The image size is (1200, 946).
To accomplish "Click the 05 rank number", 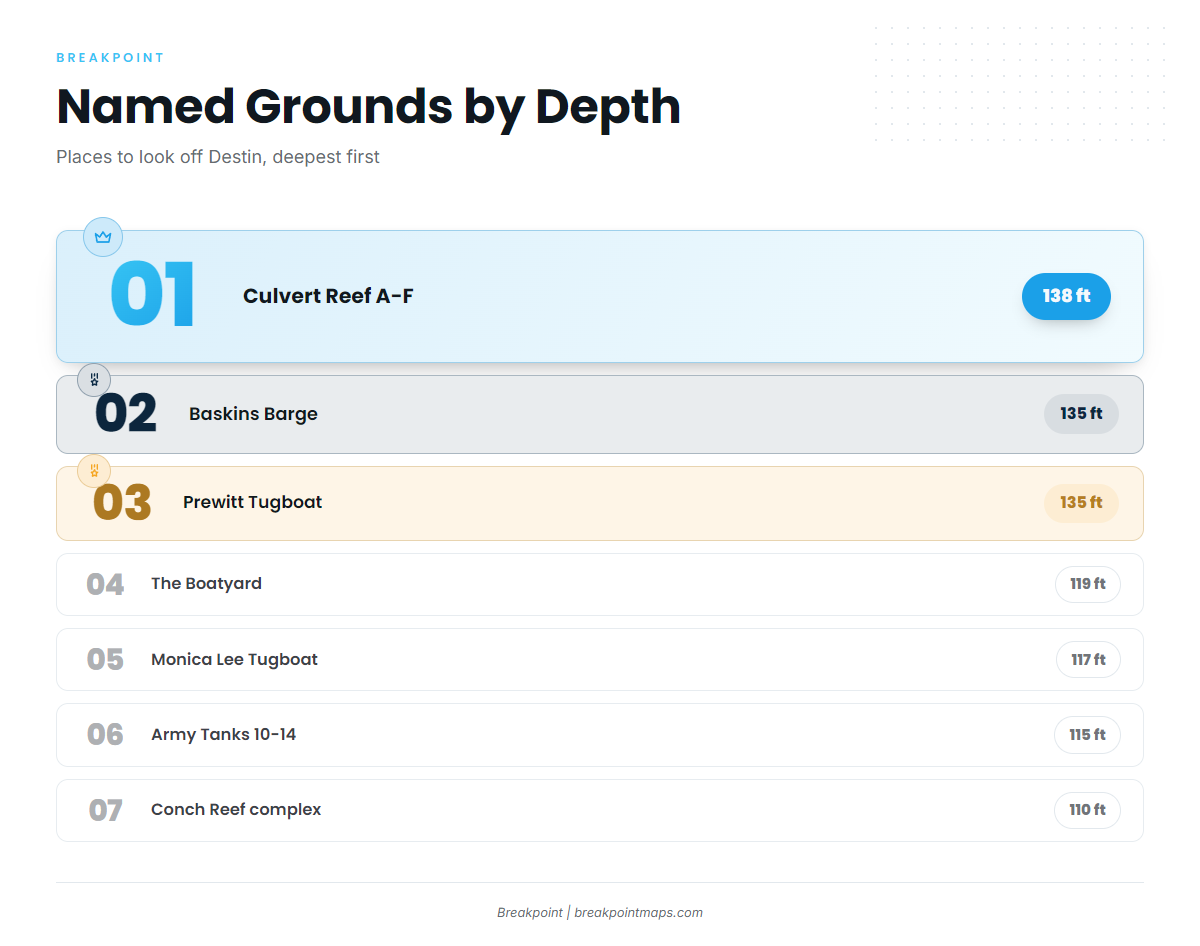I will [105, 660].
